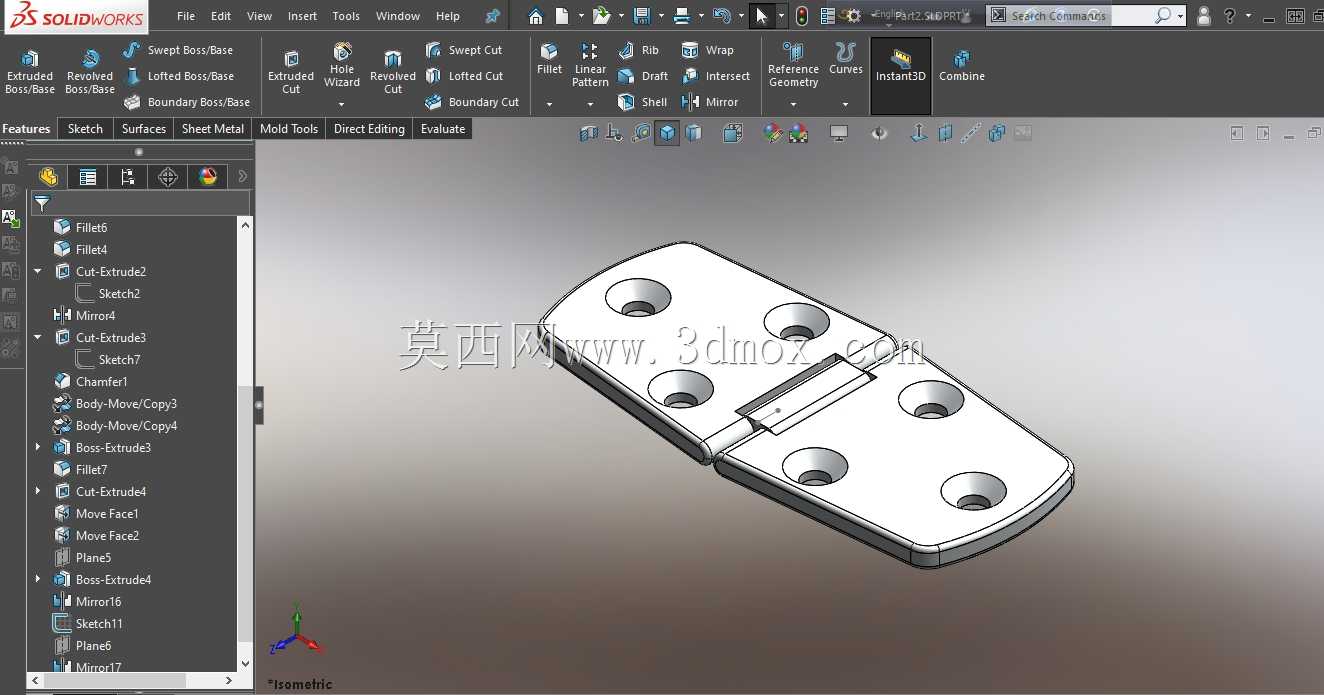The width and height of the screenshot is (1324, 695).
Task: Expand more manager tabs with chevron
Action: click(x=242, y=177)
